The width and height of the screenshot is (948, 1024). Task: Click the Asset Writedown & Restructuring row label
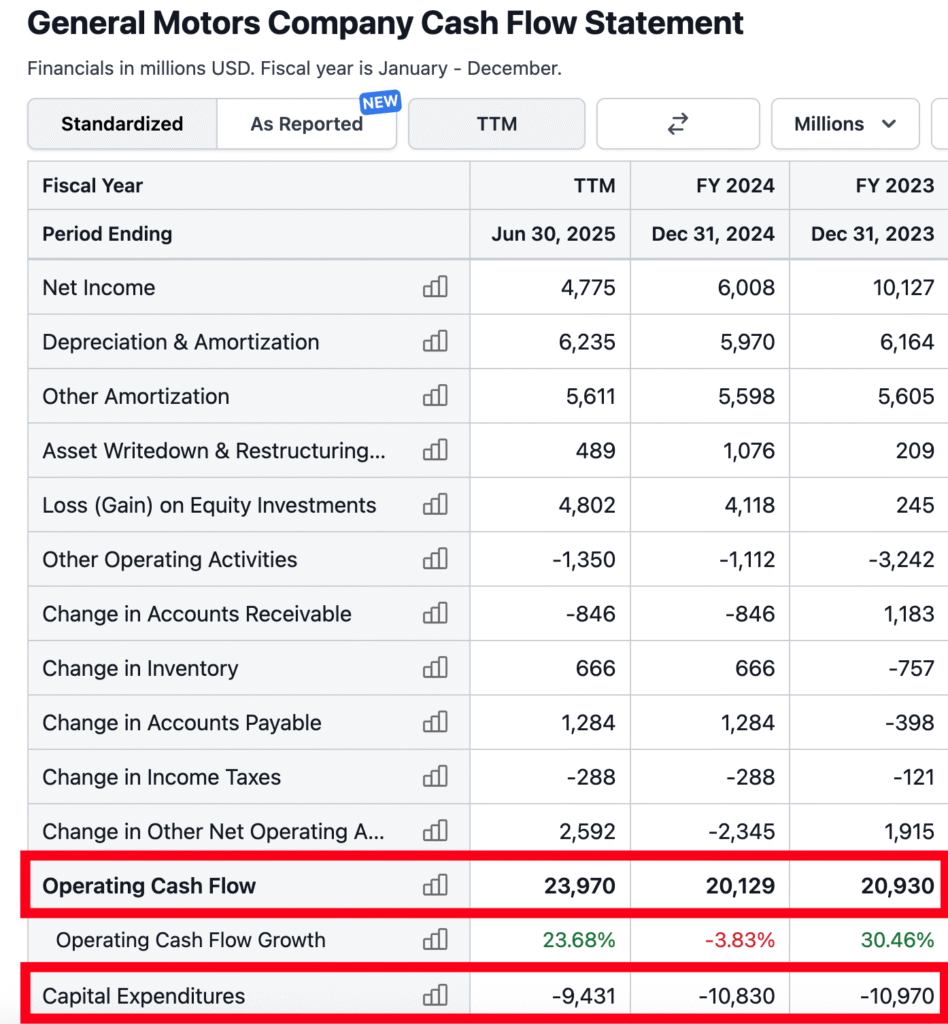click(x=213, y=451)
